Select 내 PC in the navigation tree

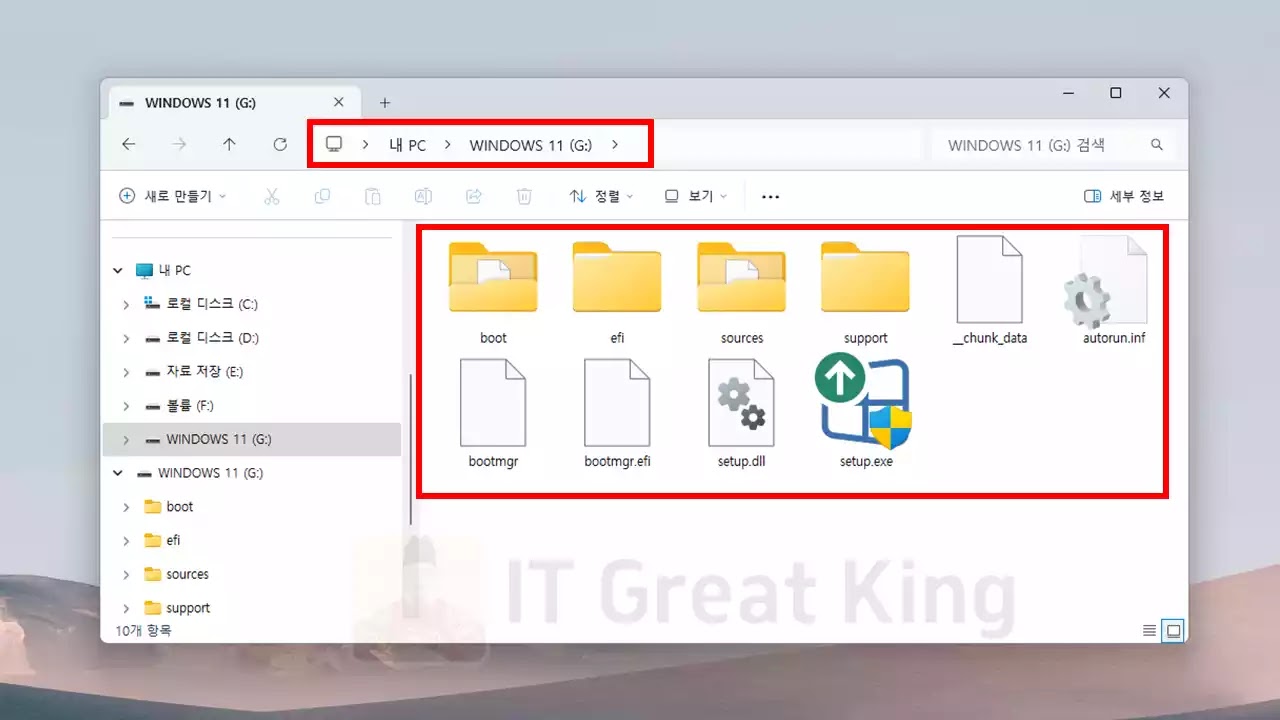coord(175,271)
